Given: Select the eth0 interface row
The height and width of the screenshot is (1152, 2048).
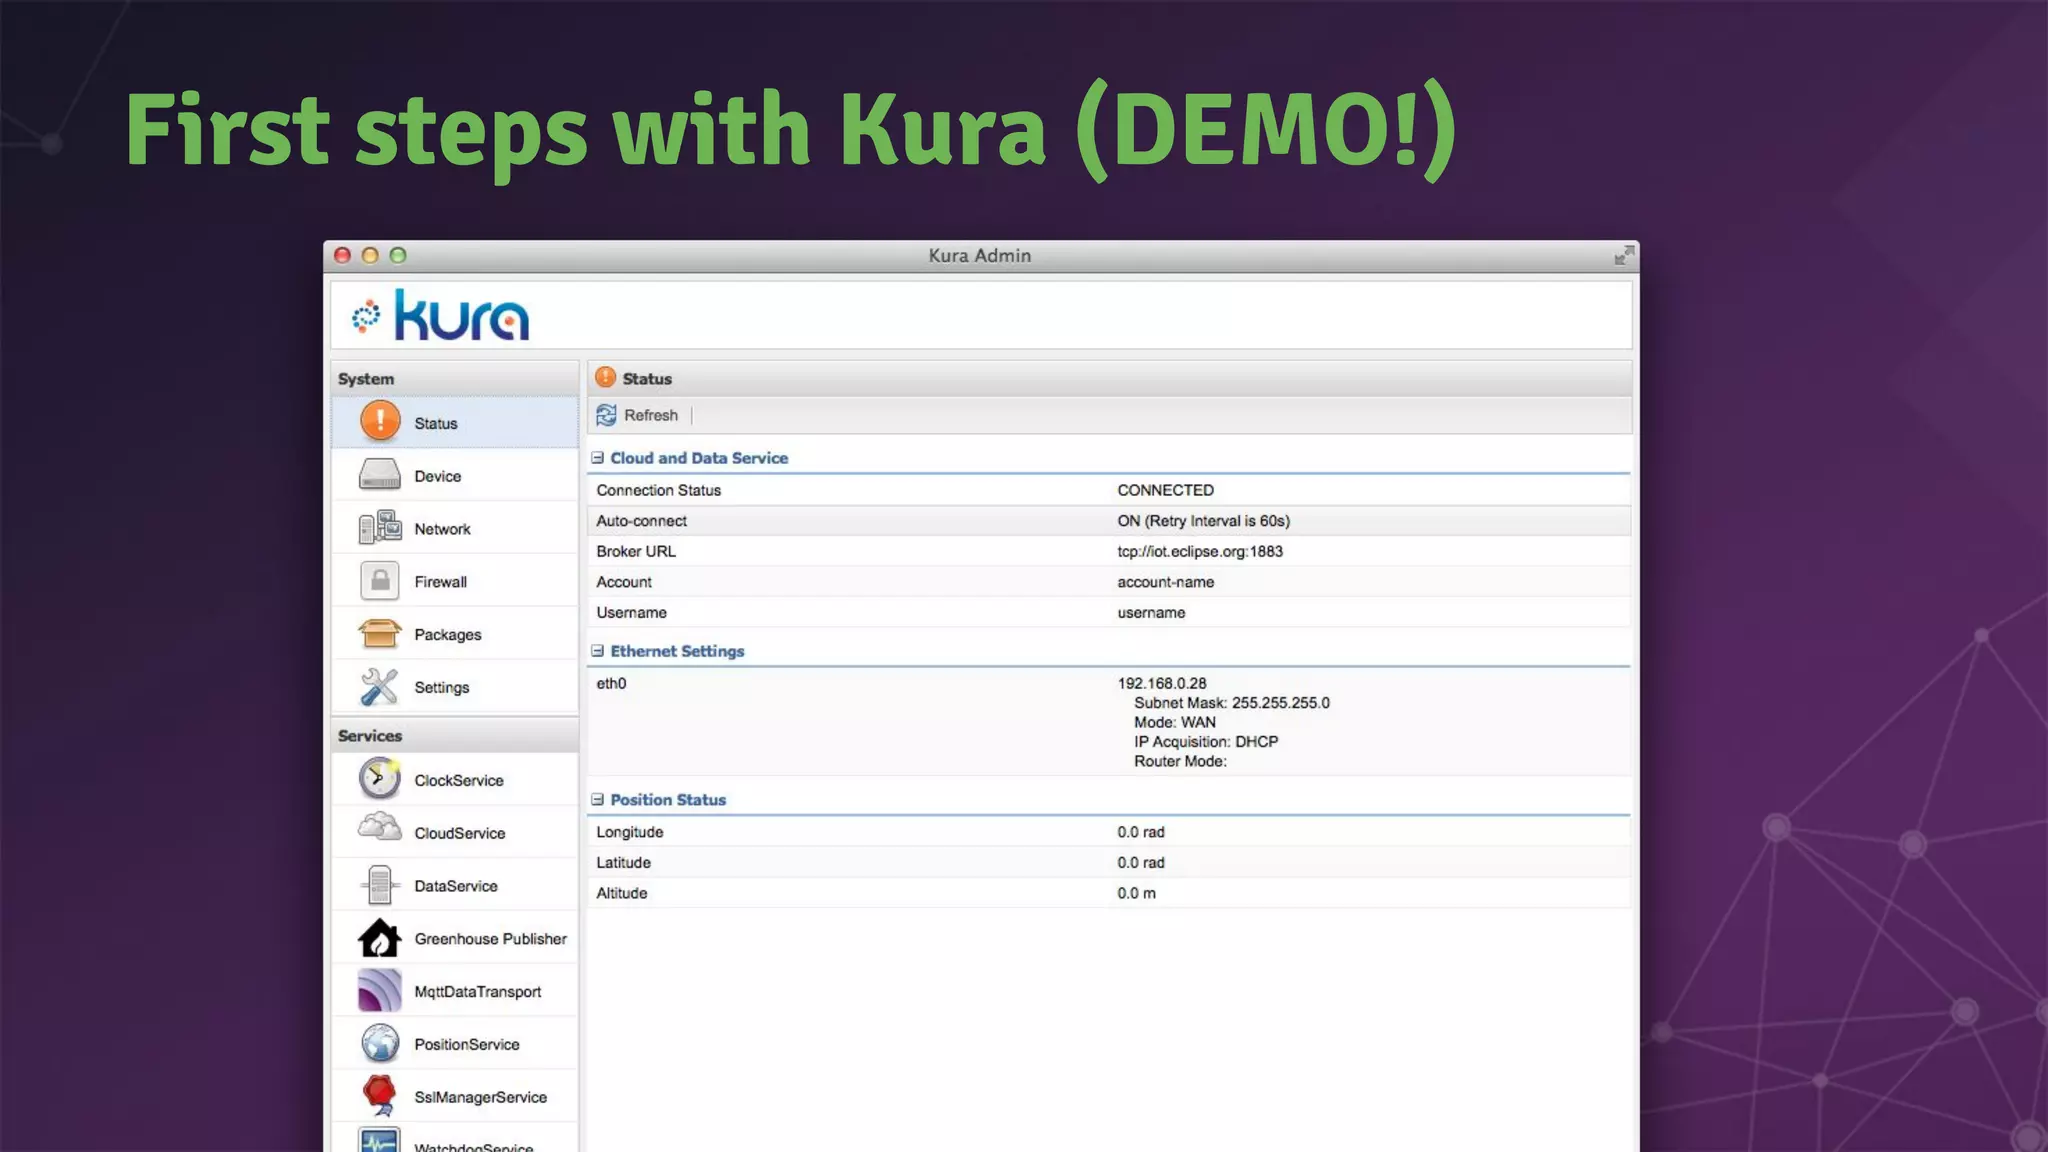Looking at the screenshot, I should 1109,722.
